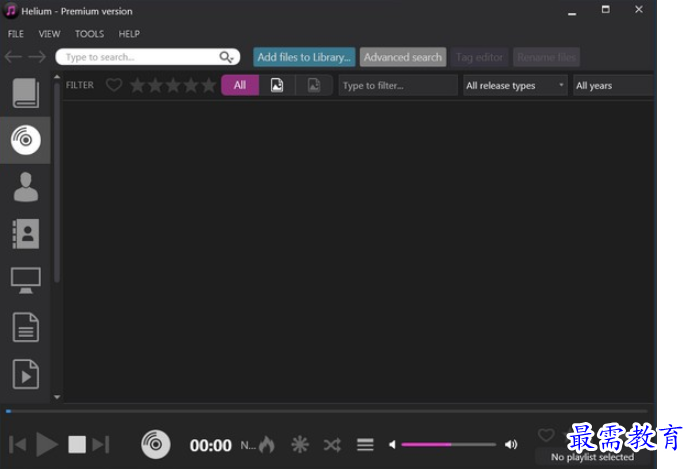Skip to previous track

click(18, 444)
